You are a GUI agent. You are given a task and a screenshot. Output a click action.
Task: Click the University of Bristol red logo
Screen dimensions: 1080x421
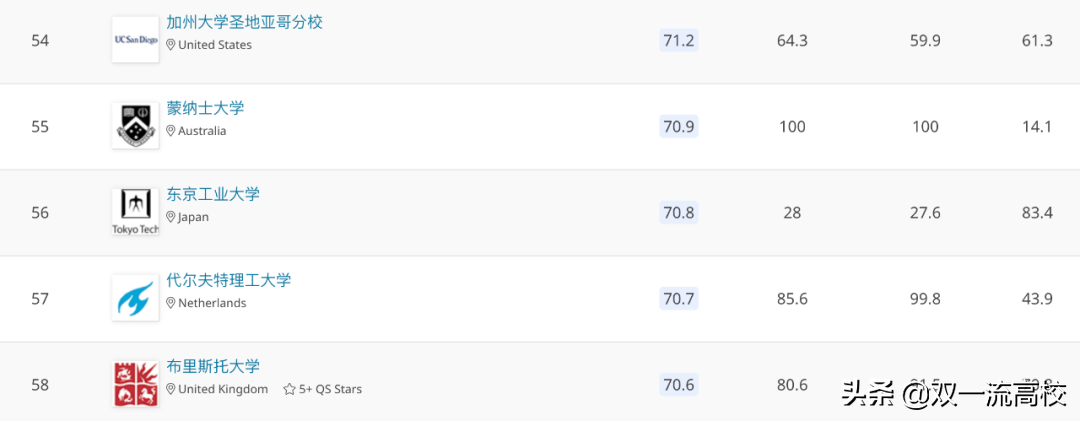[x=135, y=384]
